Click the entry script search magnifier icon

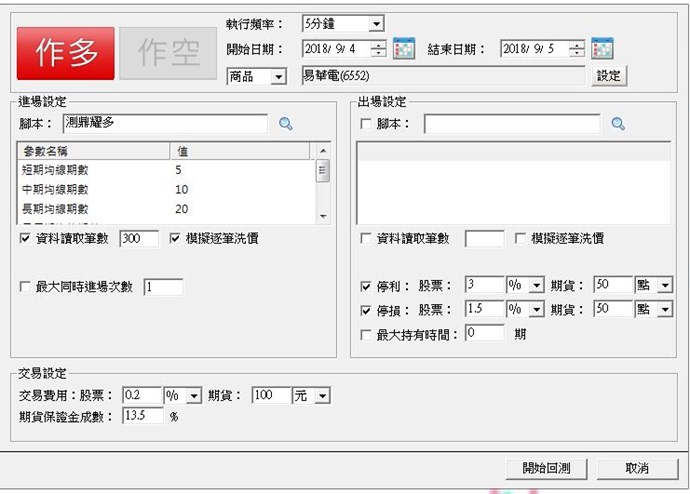pyautogui.click(x=286, y=124)
